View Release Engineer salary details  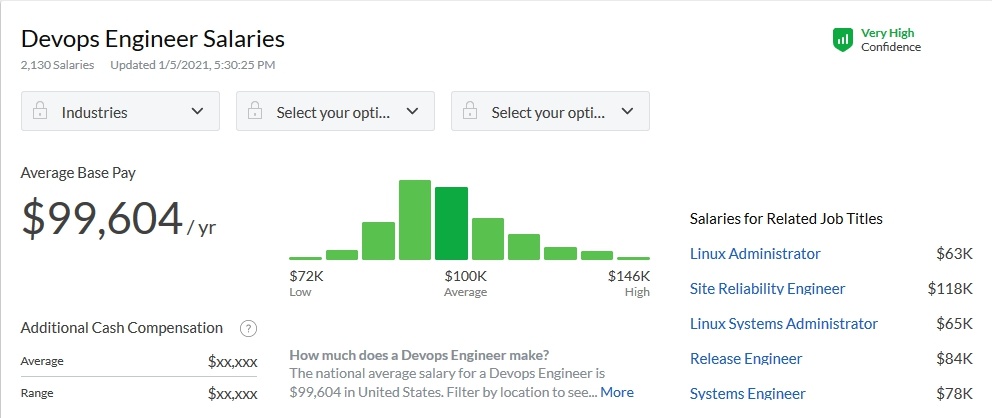tap(746, 359)
